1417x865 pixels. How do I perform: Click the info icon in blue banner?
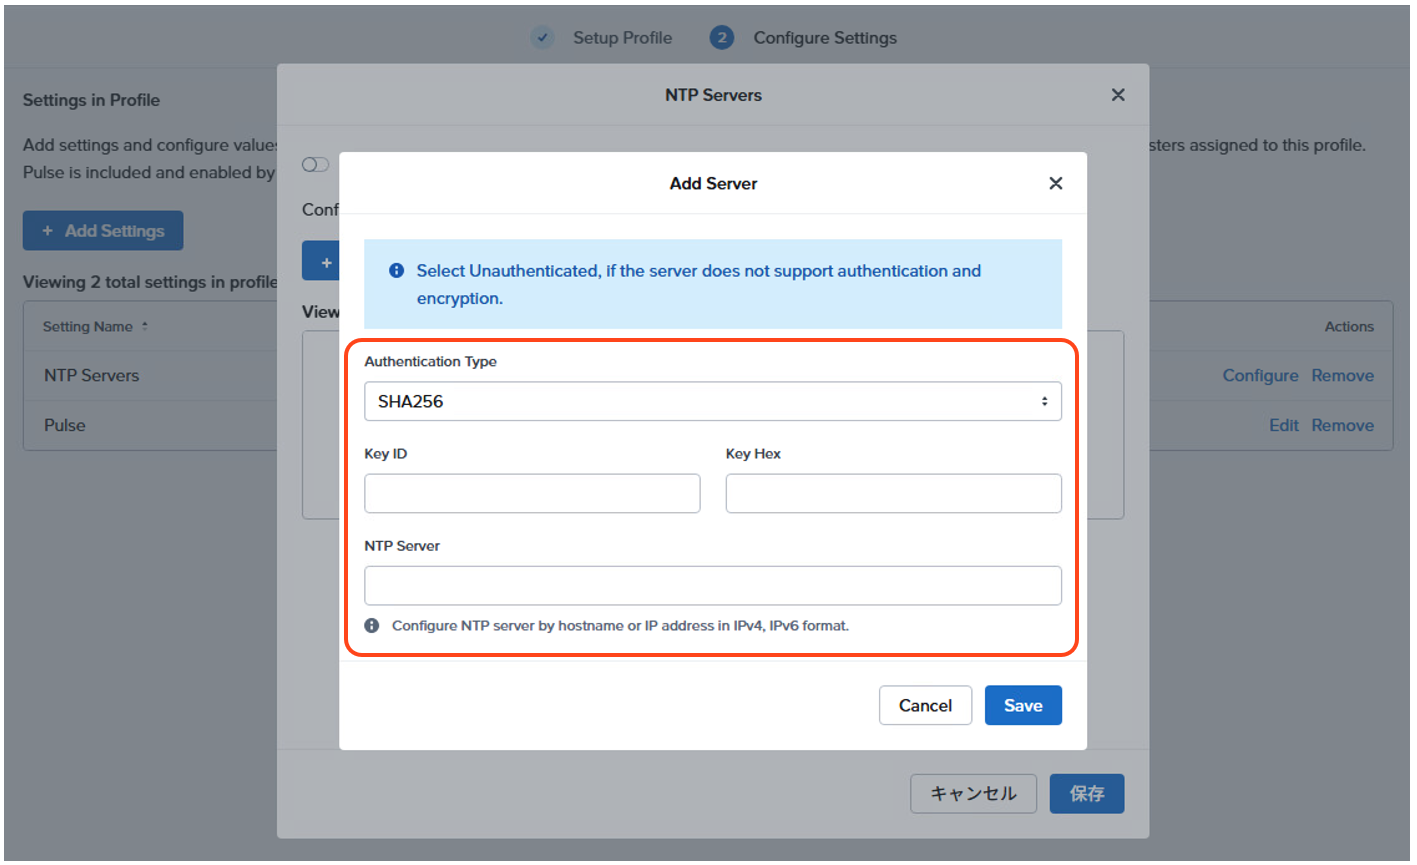pyautogui.click(x=396, y=271)
